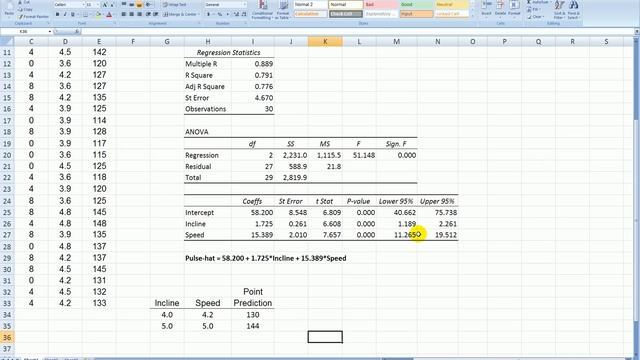This screenshot has height=360, width=640.
Task: Select the Speed coefficient 15.389 cell
Action: pyautogui.click(x=253, y=235)
